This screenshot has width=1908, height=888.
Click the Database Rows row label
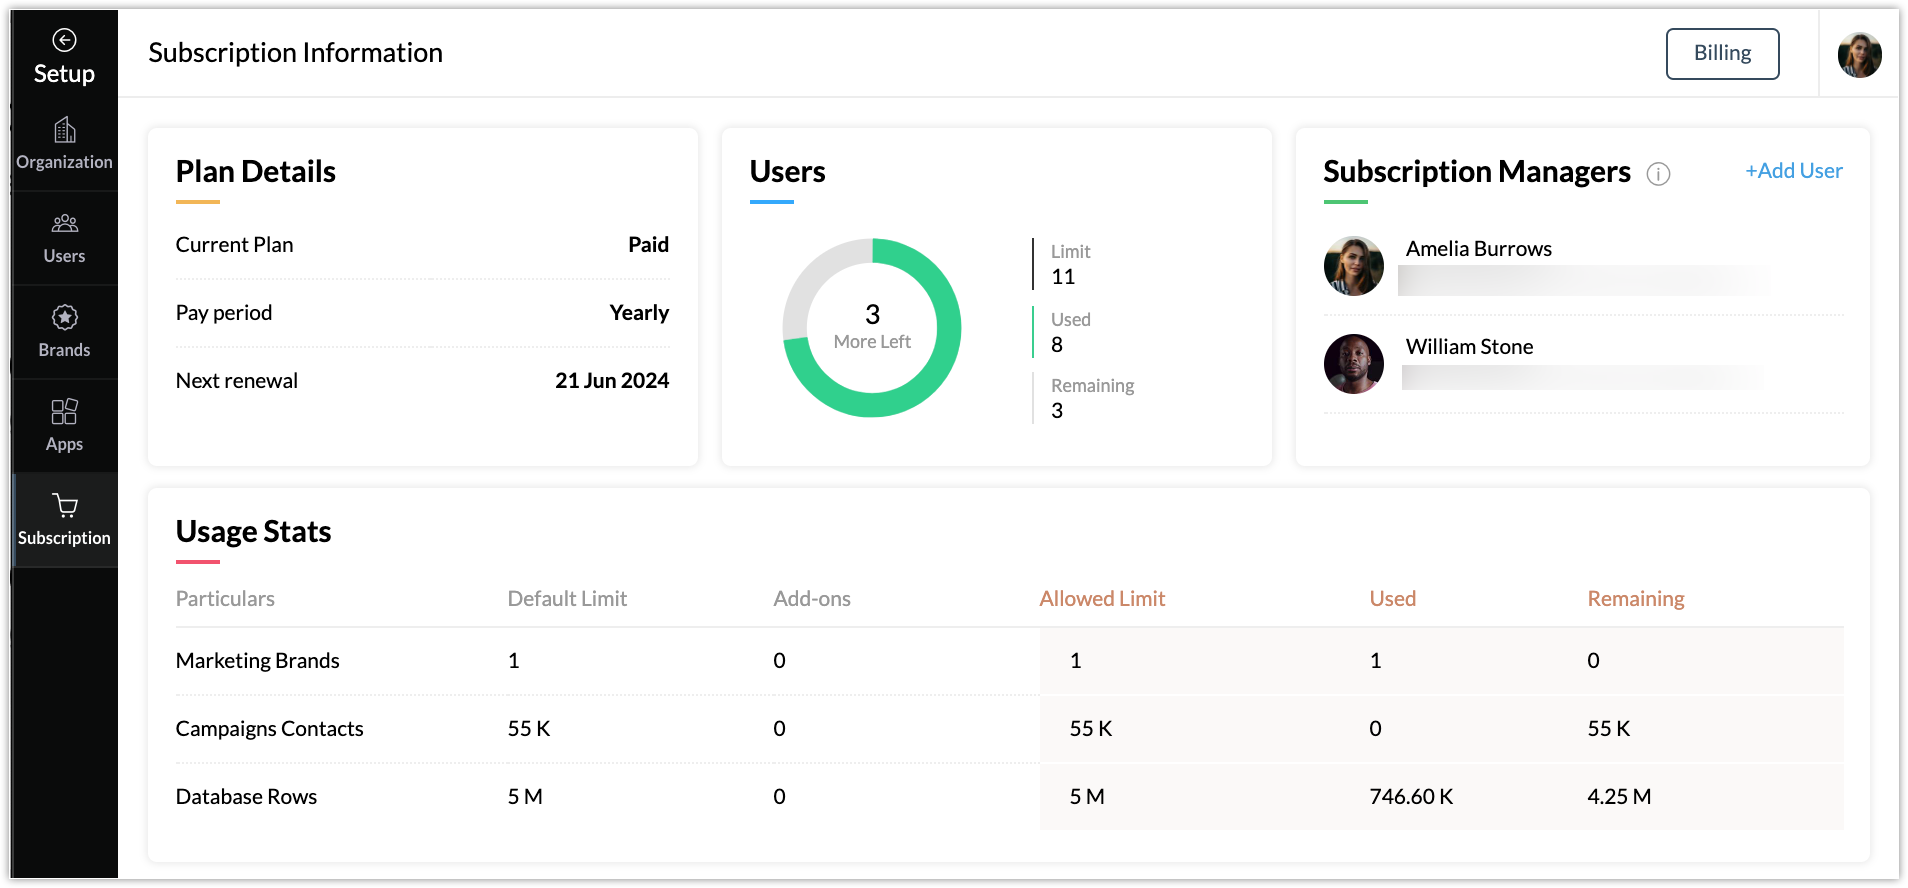point(246,797)
